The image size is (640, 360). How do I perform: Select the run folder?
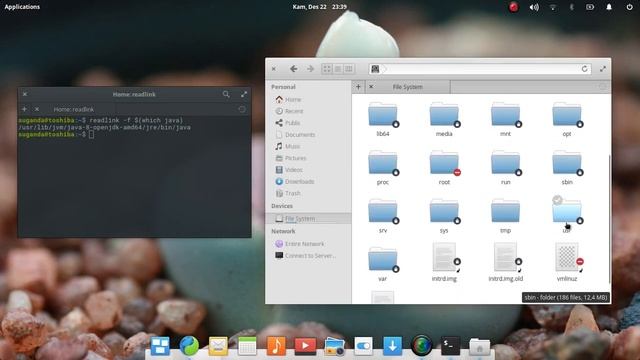tap(505, 167)
